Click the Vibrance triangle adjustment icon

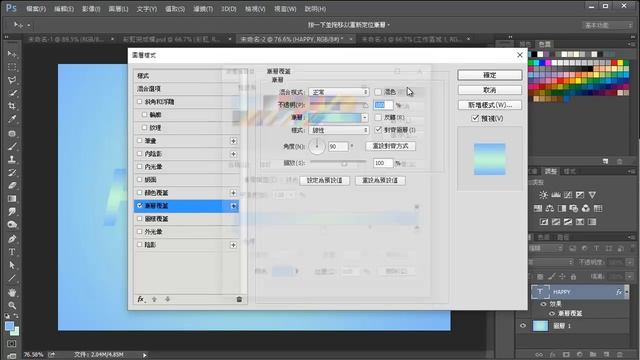coord(592,195)
